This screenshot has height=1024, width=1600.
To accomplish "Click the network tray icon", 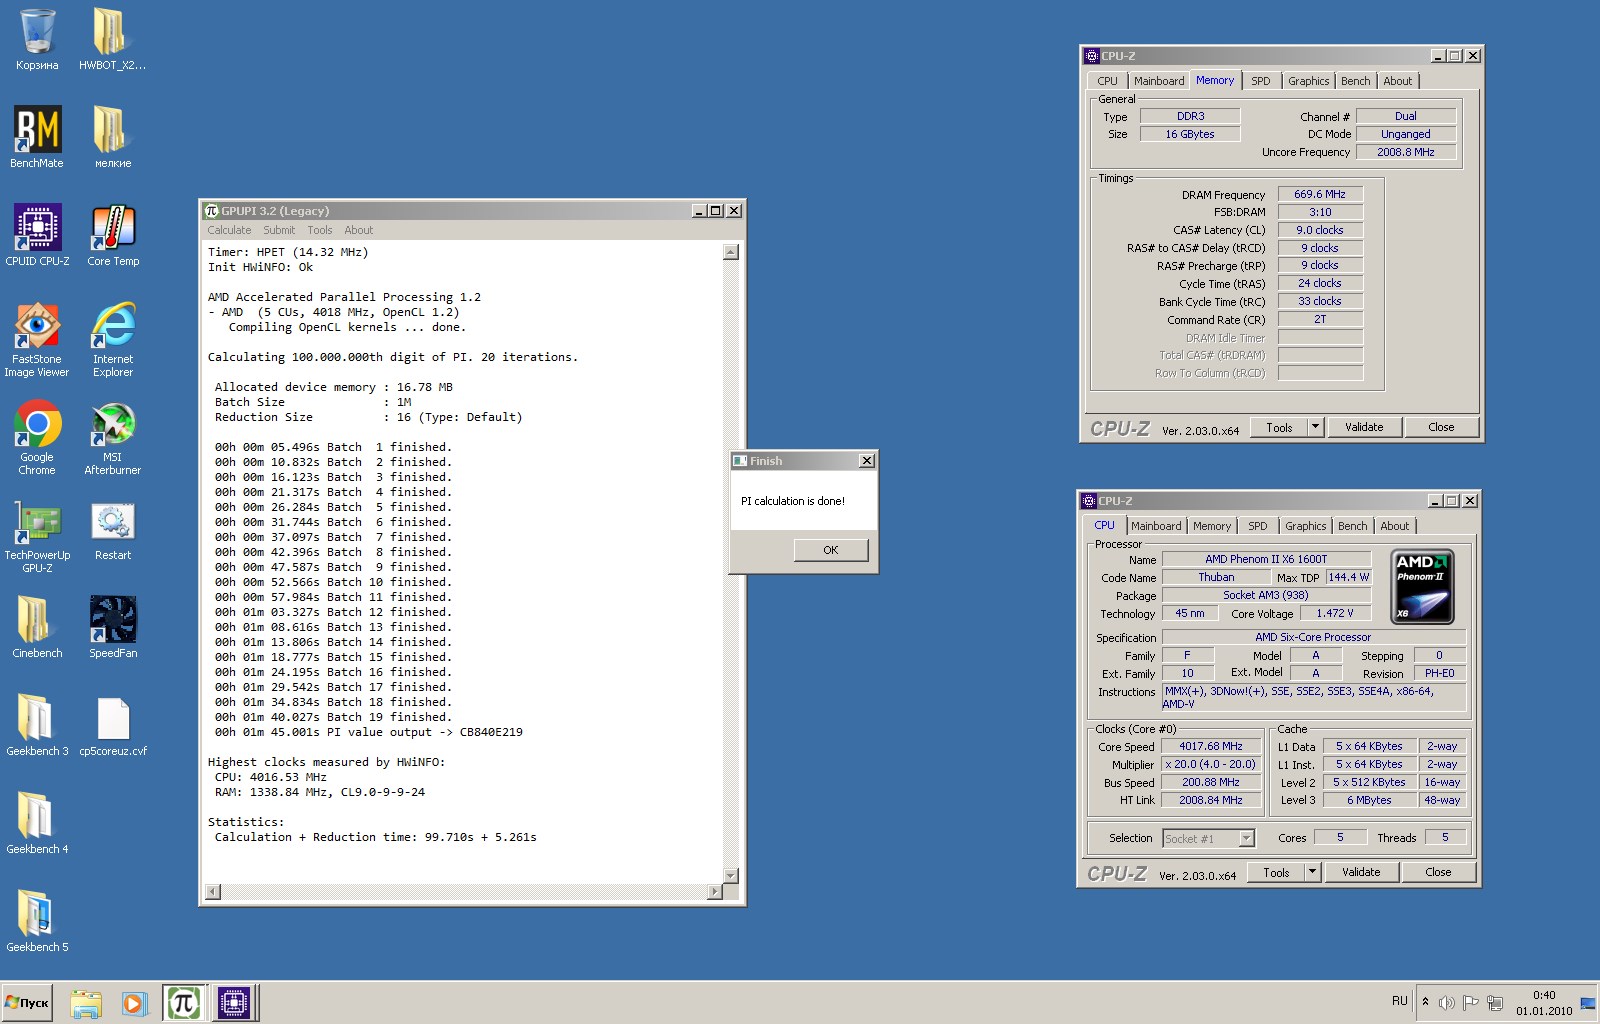I will 1495,1003.
